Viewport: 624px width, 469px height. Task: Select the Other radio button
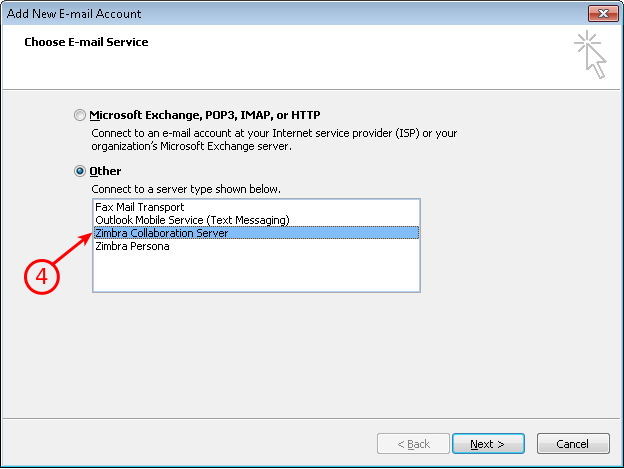[x=80, y=171]
